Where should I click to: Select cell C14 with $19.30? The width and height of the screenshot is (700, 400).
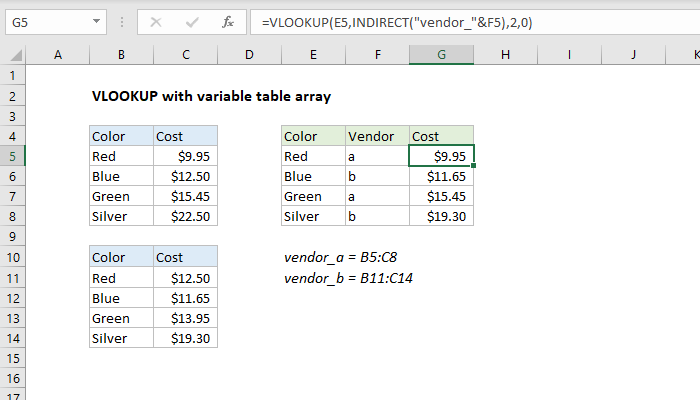[x=186, y=338]
